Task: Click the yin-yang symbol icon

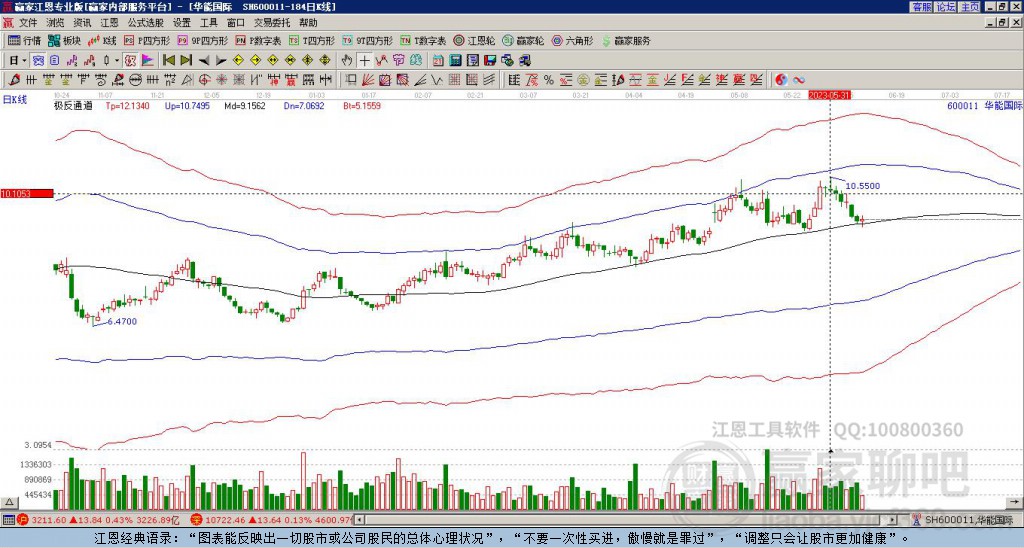Action: pos(781,80)
